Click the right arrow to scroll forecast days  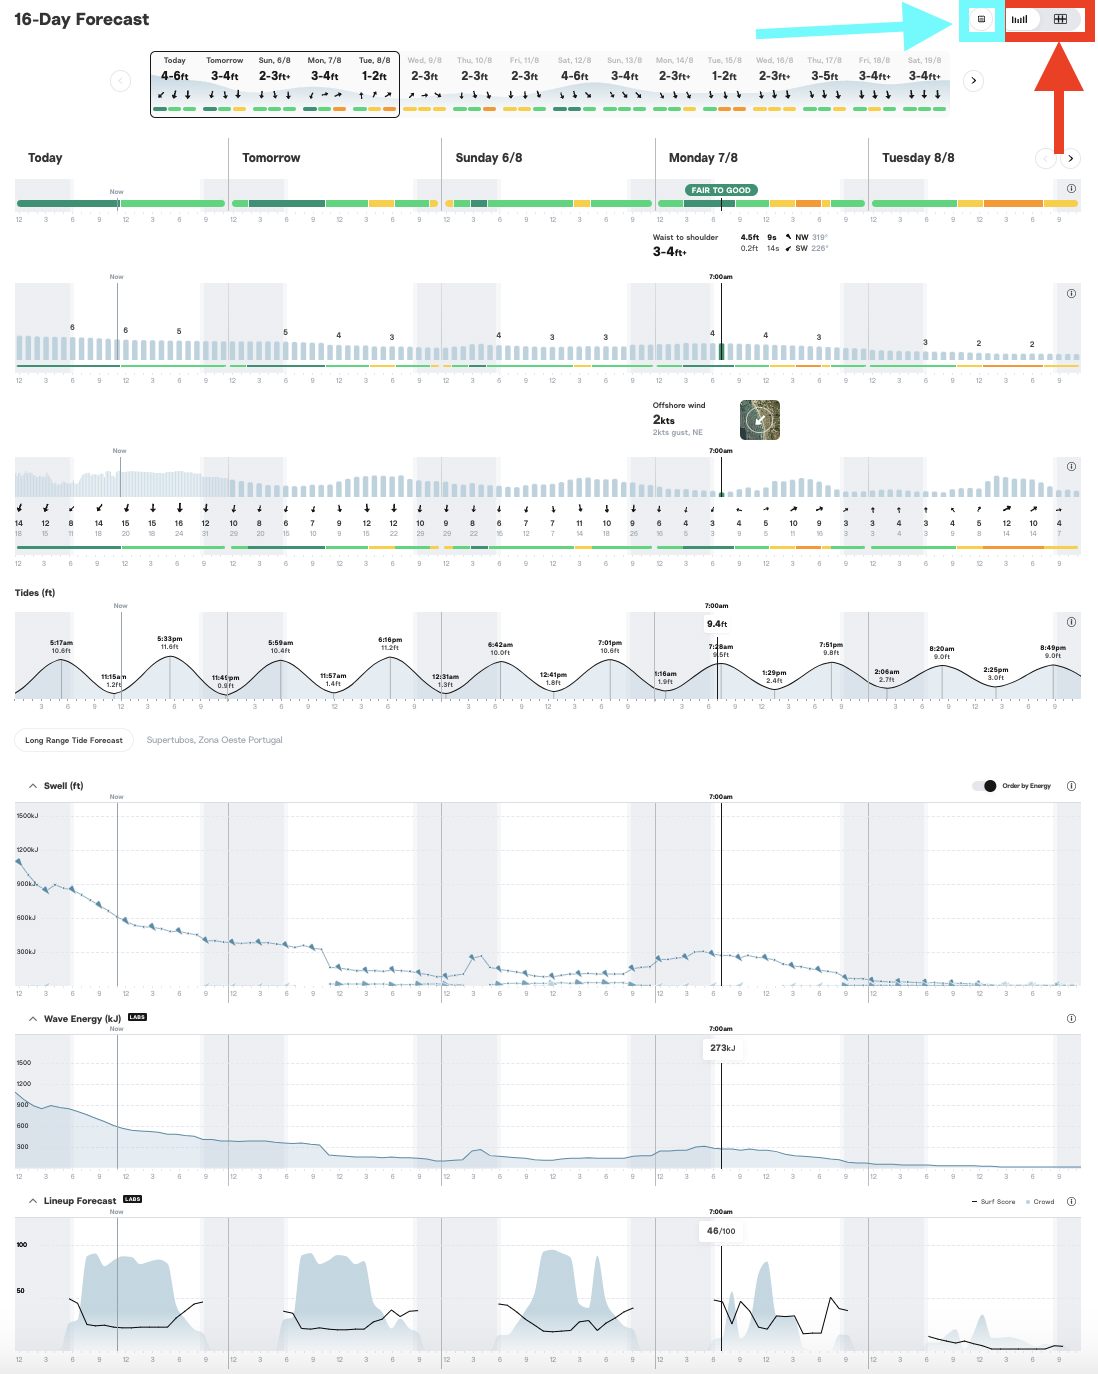[972, 80]
